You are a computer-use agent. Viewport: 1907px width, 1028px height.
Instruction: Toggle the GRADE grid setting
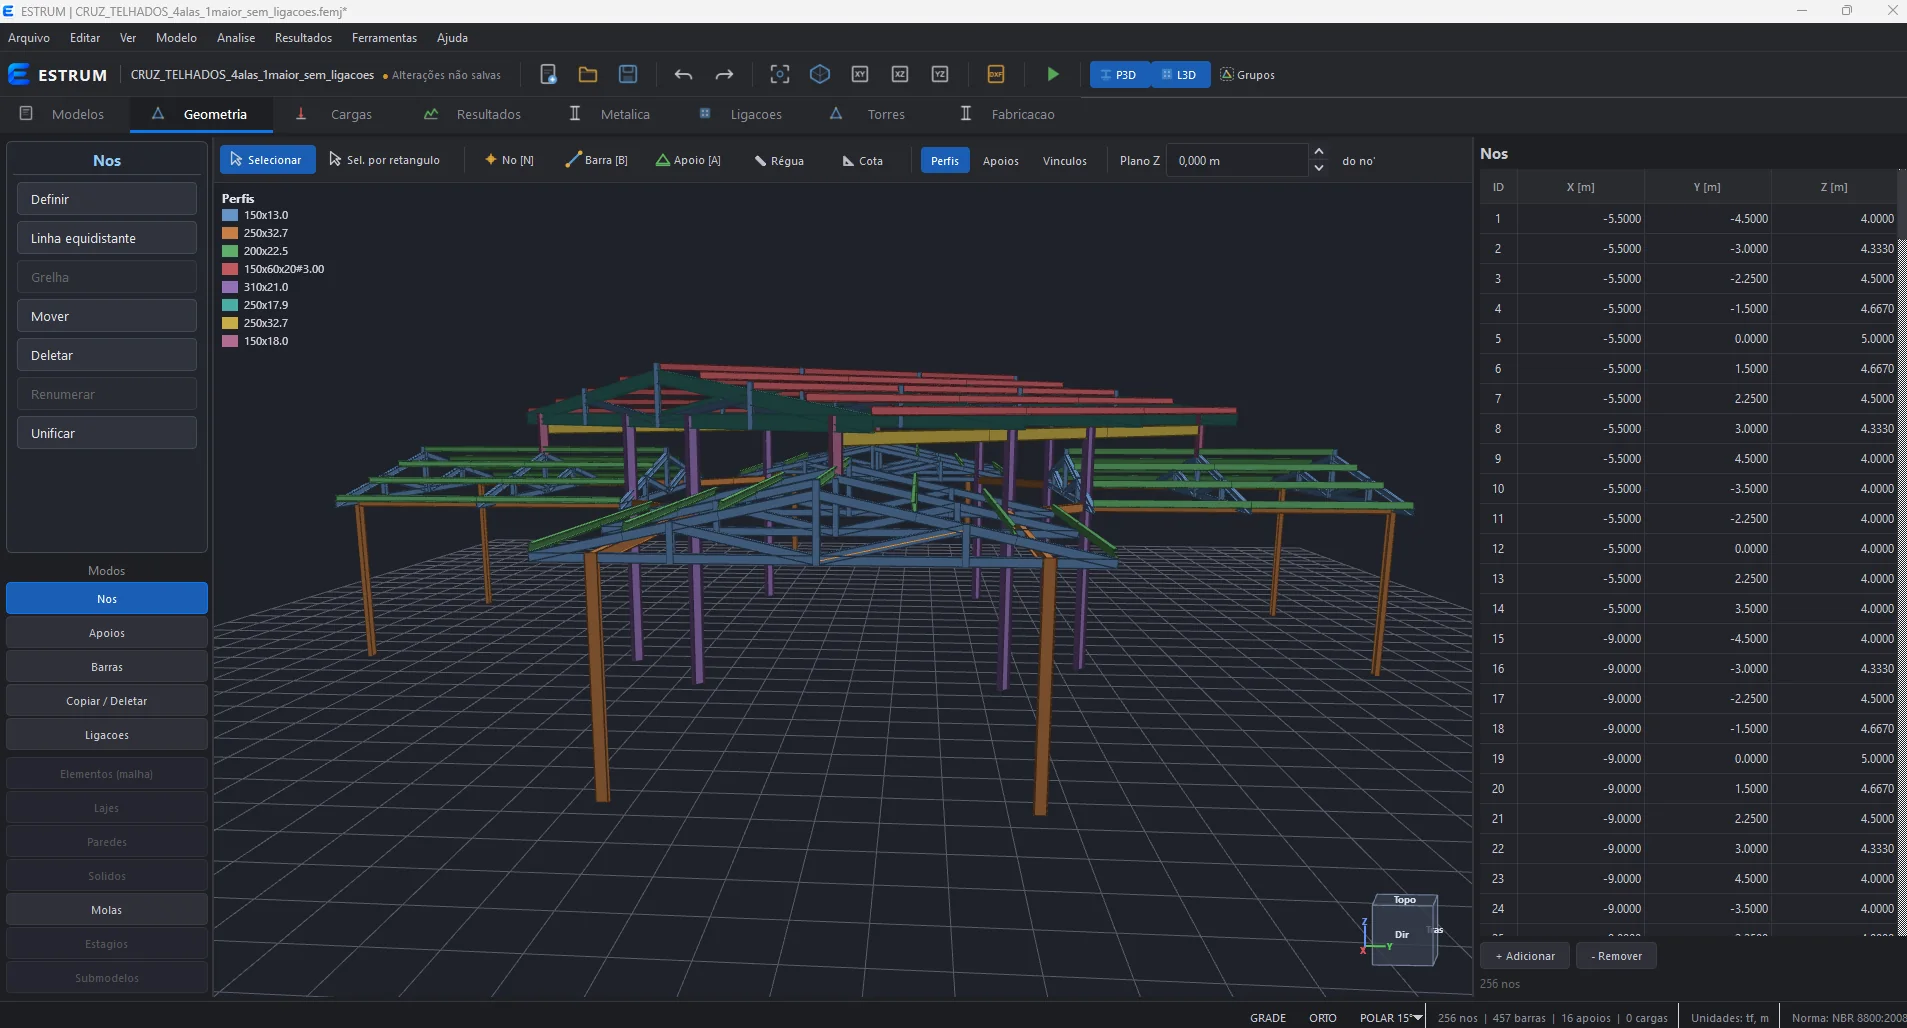click(x=1268, y=1018)
